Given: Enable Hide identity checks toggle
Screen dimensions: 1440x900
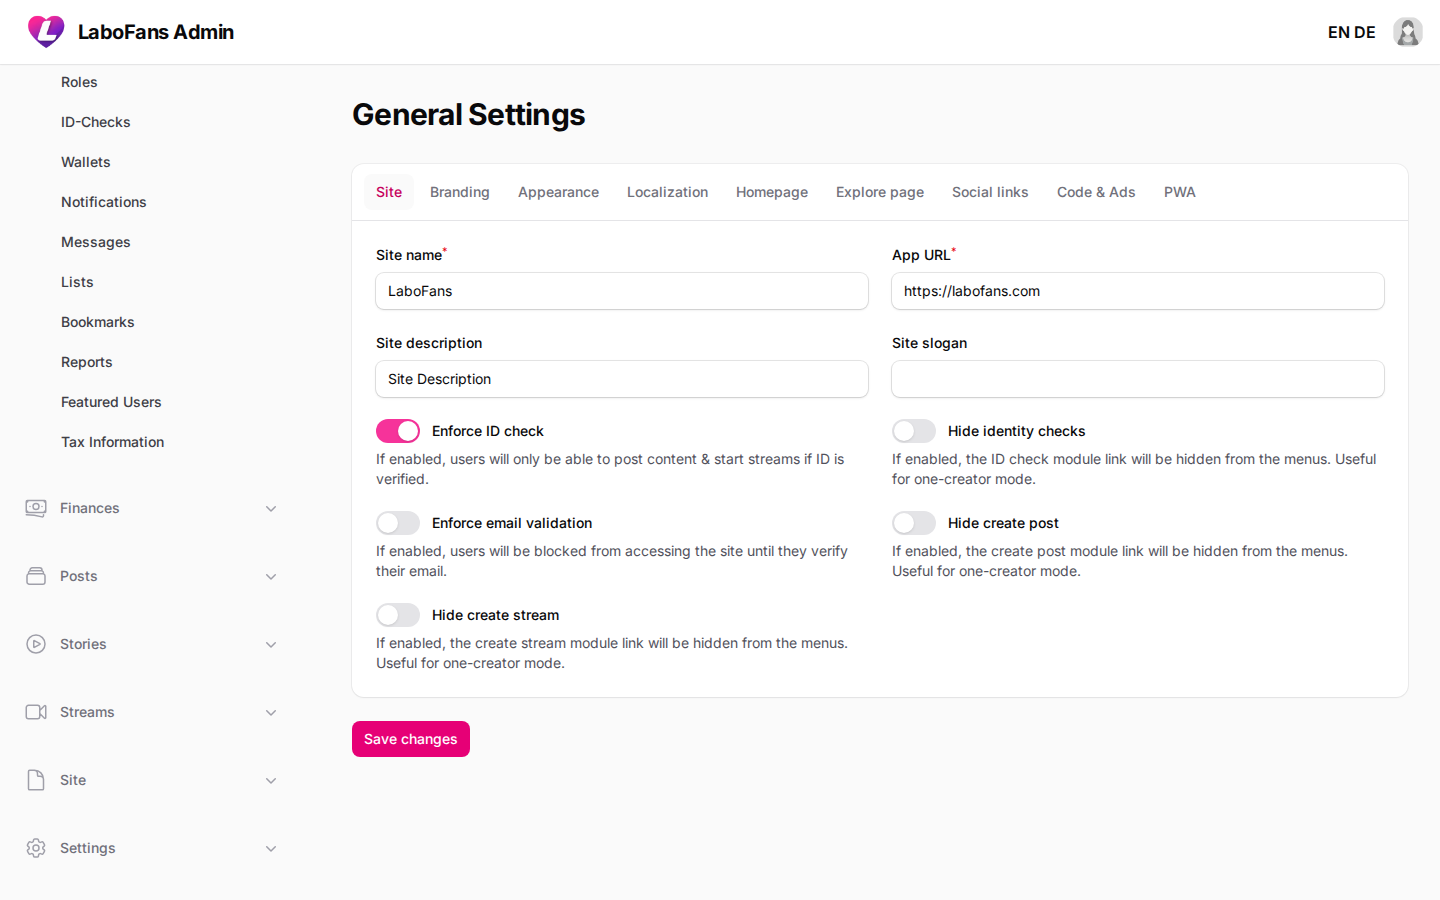Looking at the screenshot, I should 914,431.
